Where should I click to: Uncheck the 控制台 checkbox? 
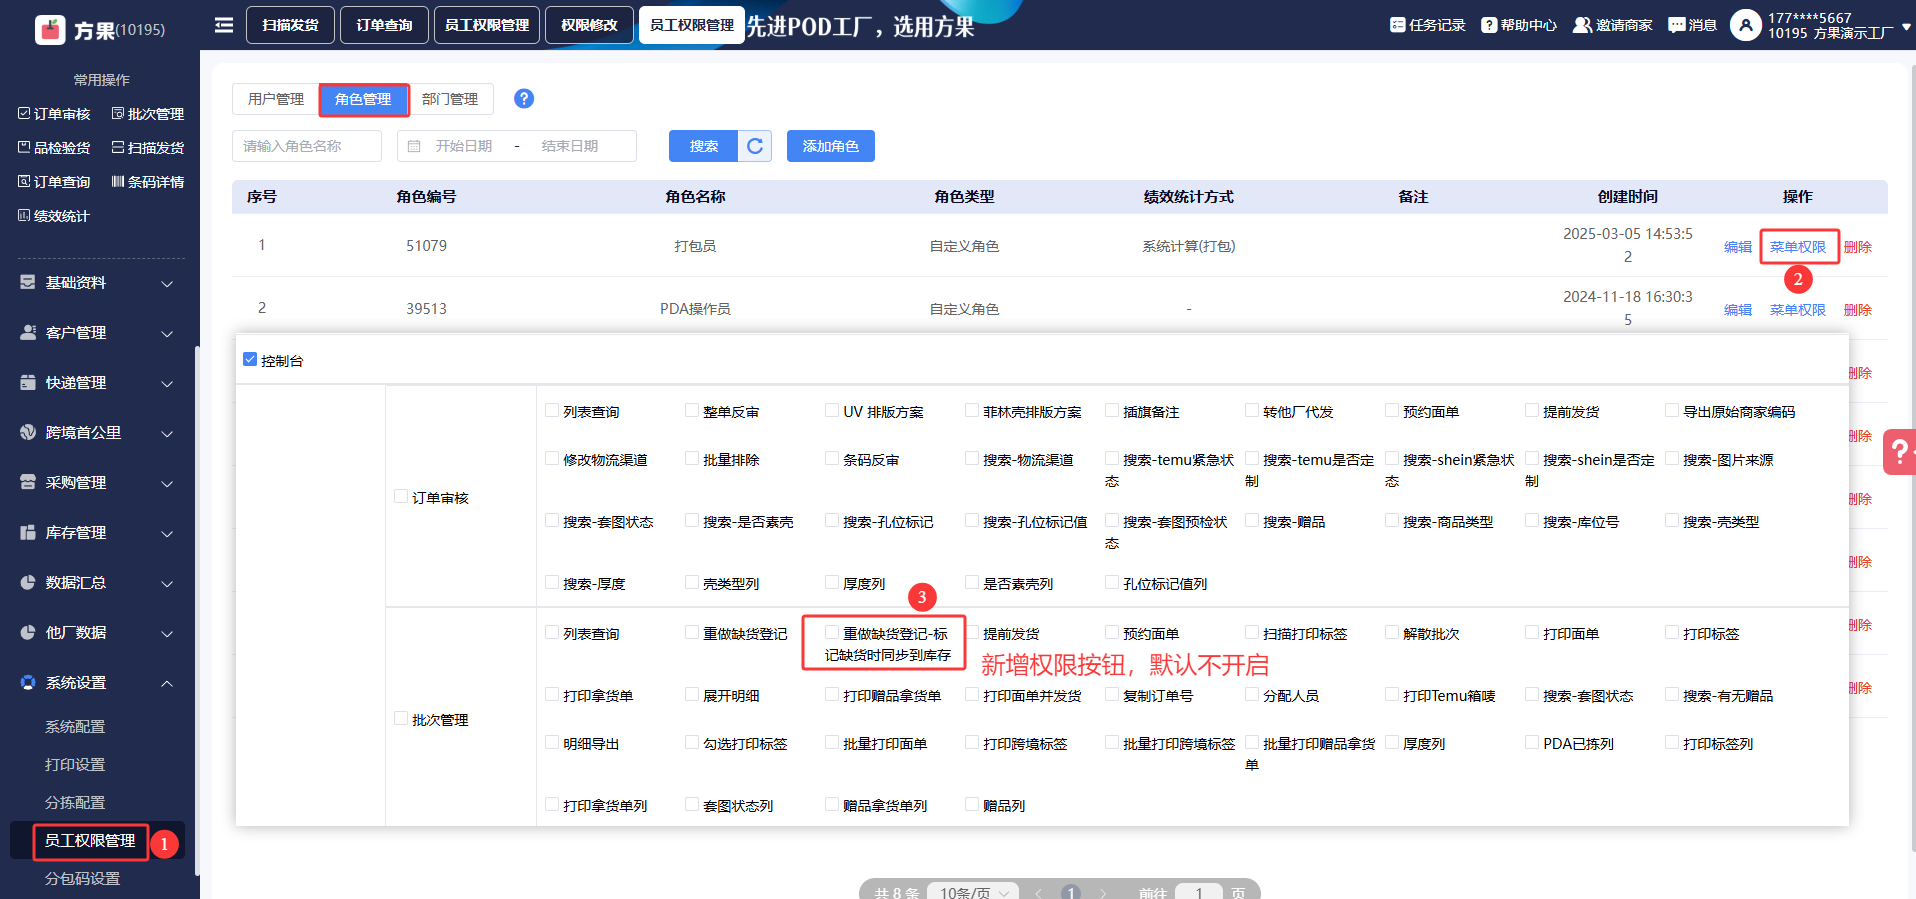pyautogui.click(x=250, y=360)
